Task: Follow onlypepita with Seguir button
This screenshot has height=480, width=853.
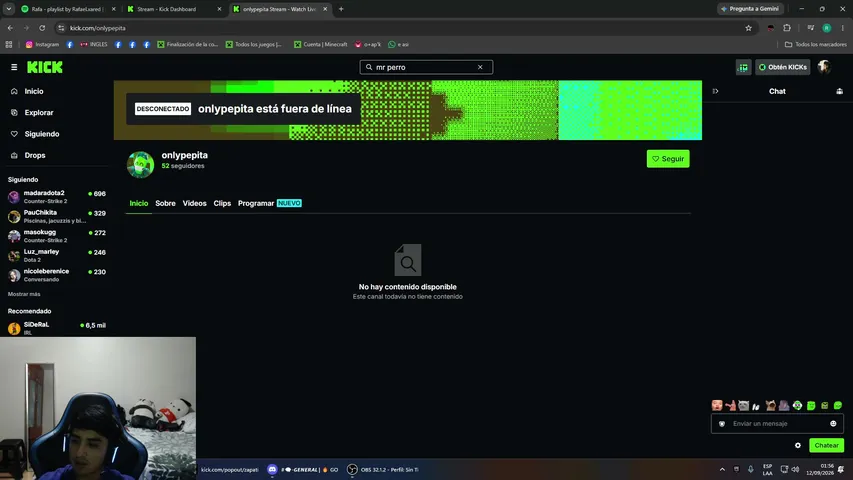Action: 668,159
